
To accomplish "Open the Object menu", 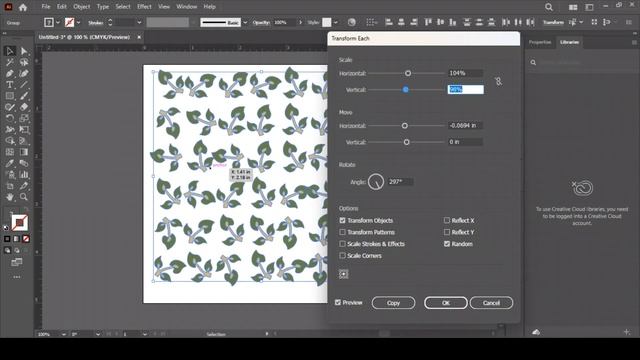I will (82, 7).
